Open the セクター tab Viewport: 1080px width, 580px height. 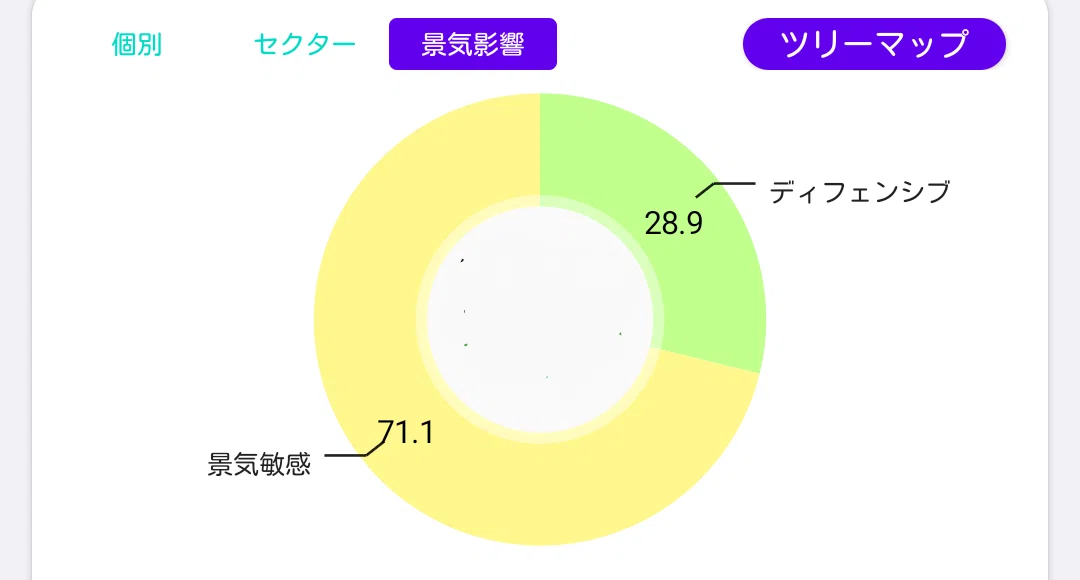pyautogui.click(x=304, y=44)
